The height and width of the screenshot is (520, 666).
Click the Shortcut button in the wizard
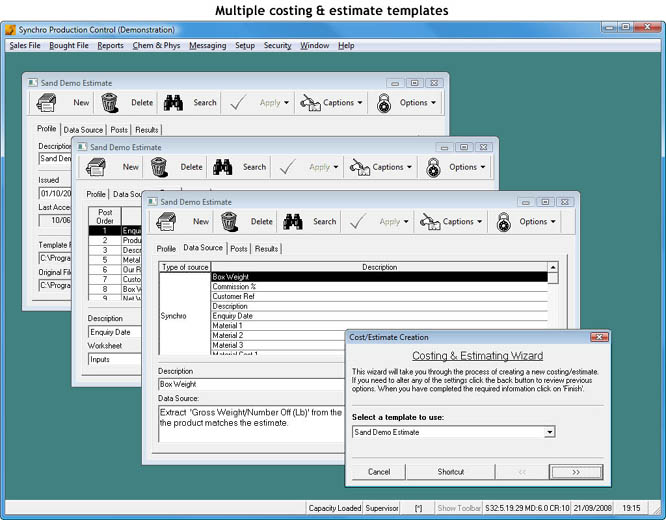451,472
